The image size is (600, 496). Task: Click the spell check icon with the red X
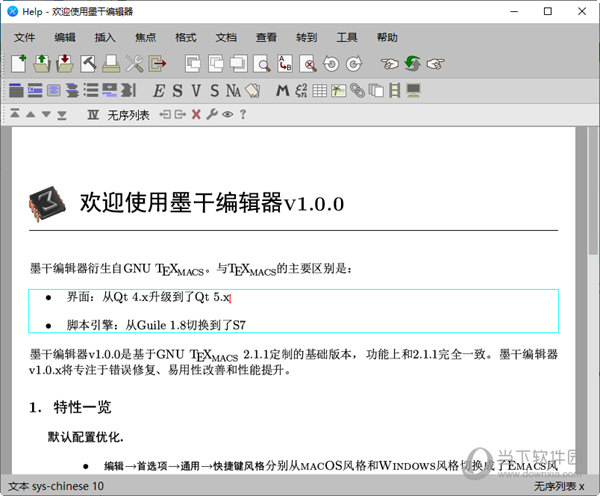[308, 64]
